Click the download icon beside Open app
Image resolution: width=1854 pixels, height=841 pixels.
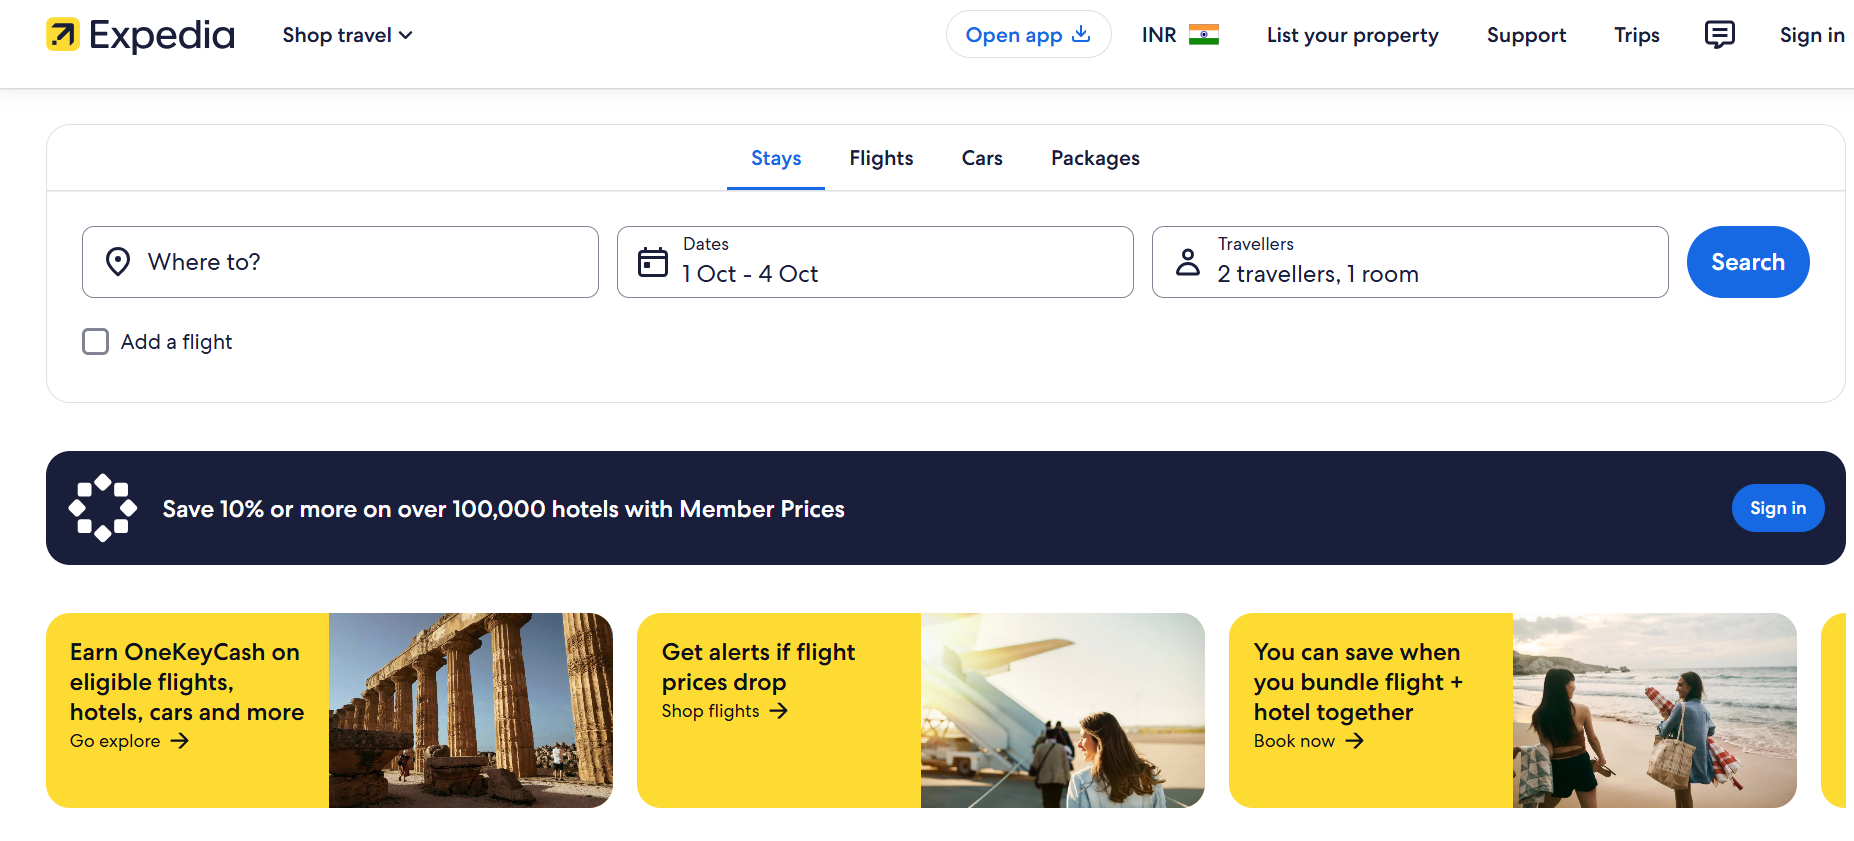1081,34
